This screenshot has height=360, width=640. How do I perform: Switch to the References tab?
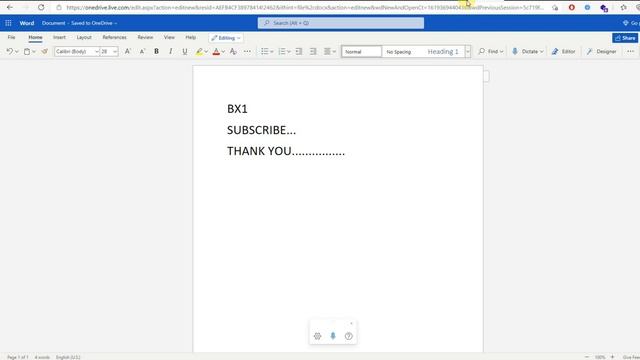114,37
